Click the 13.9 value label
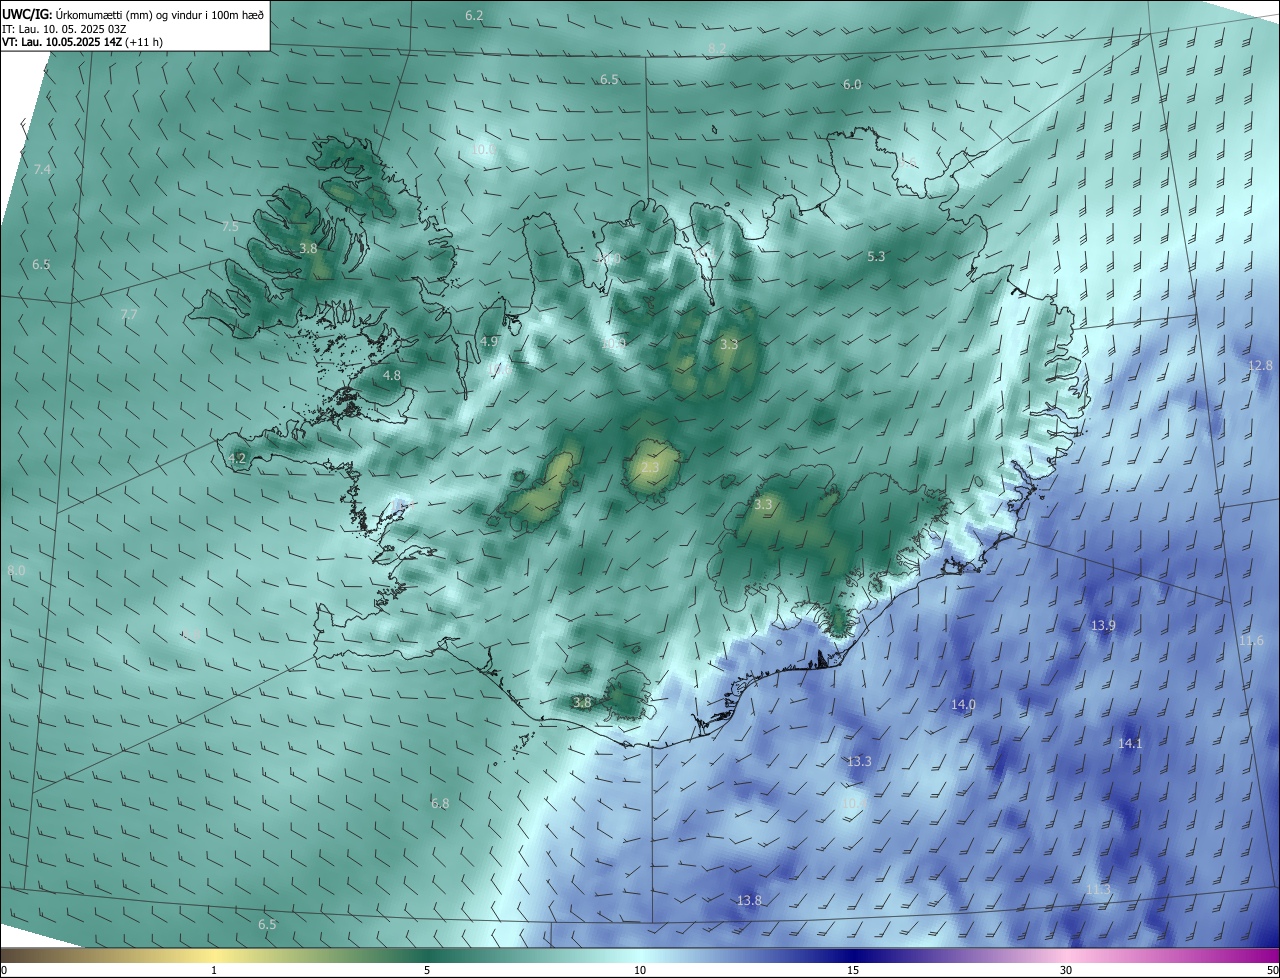The image size is (1280, 978). [1103, 626]
